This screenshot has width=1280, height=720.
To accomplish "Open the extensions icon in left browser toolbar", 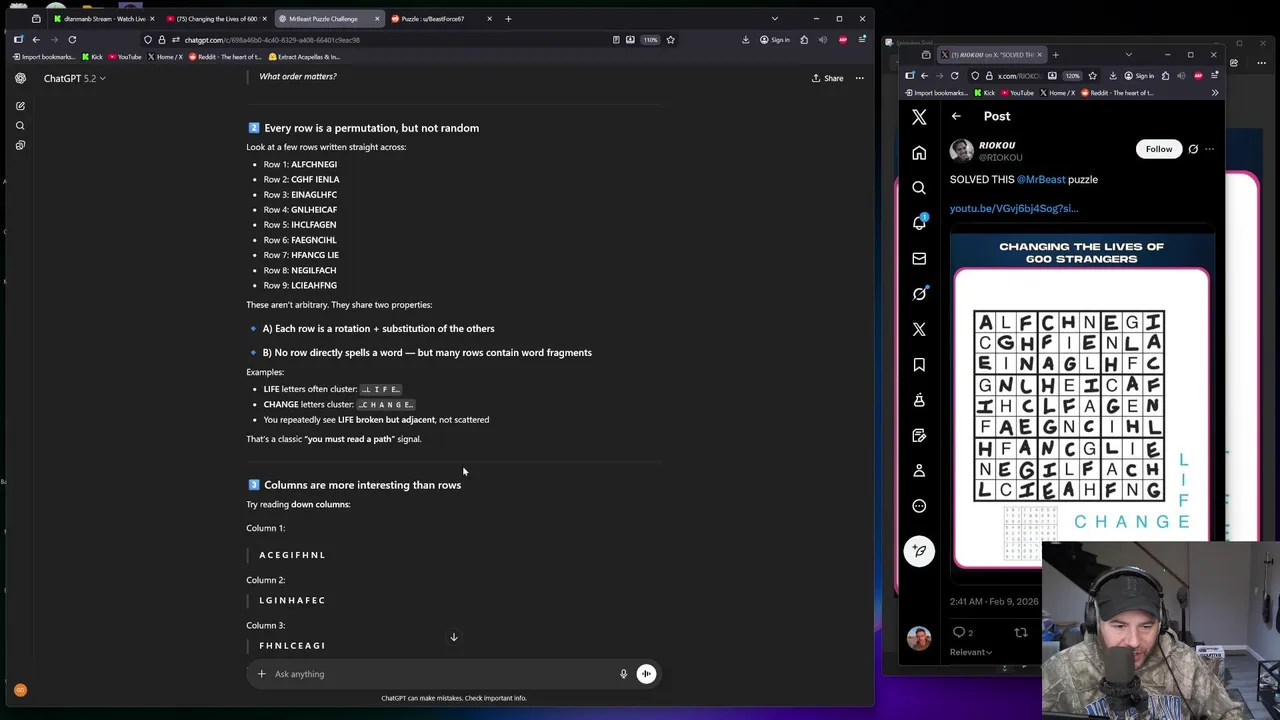I will pos(804,40).
